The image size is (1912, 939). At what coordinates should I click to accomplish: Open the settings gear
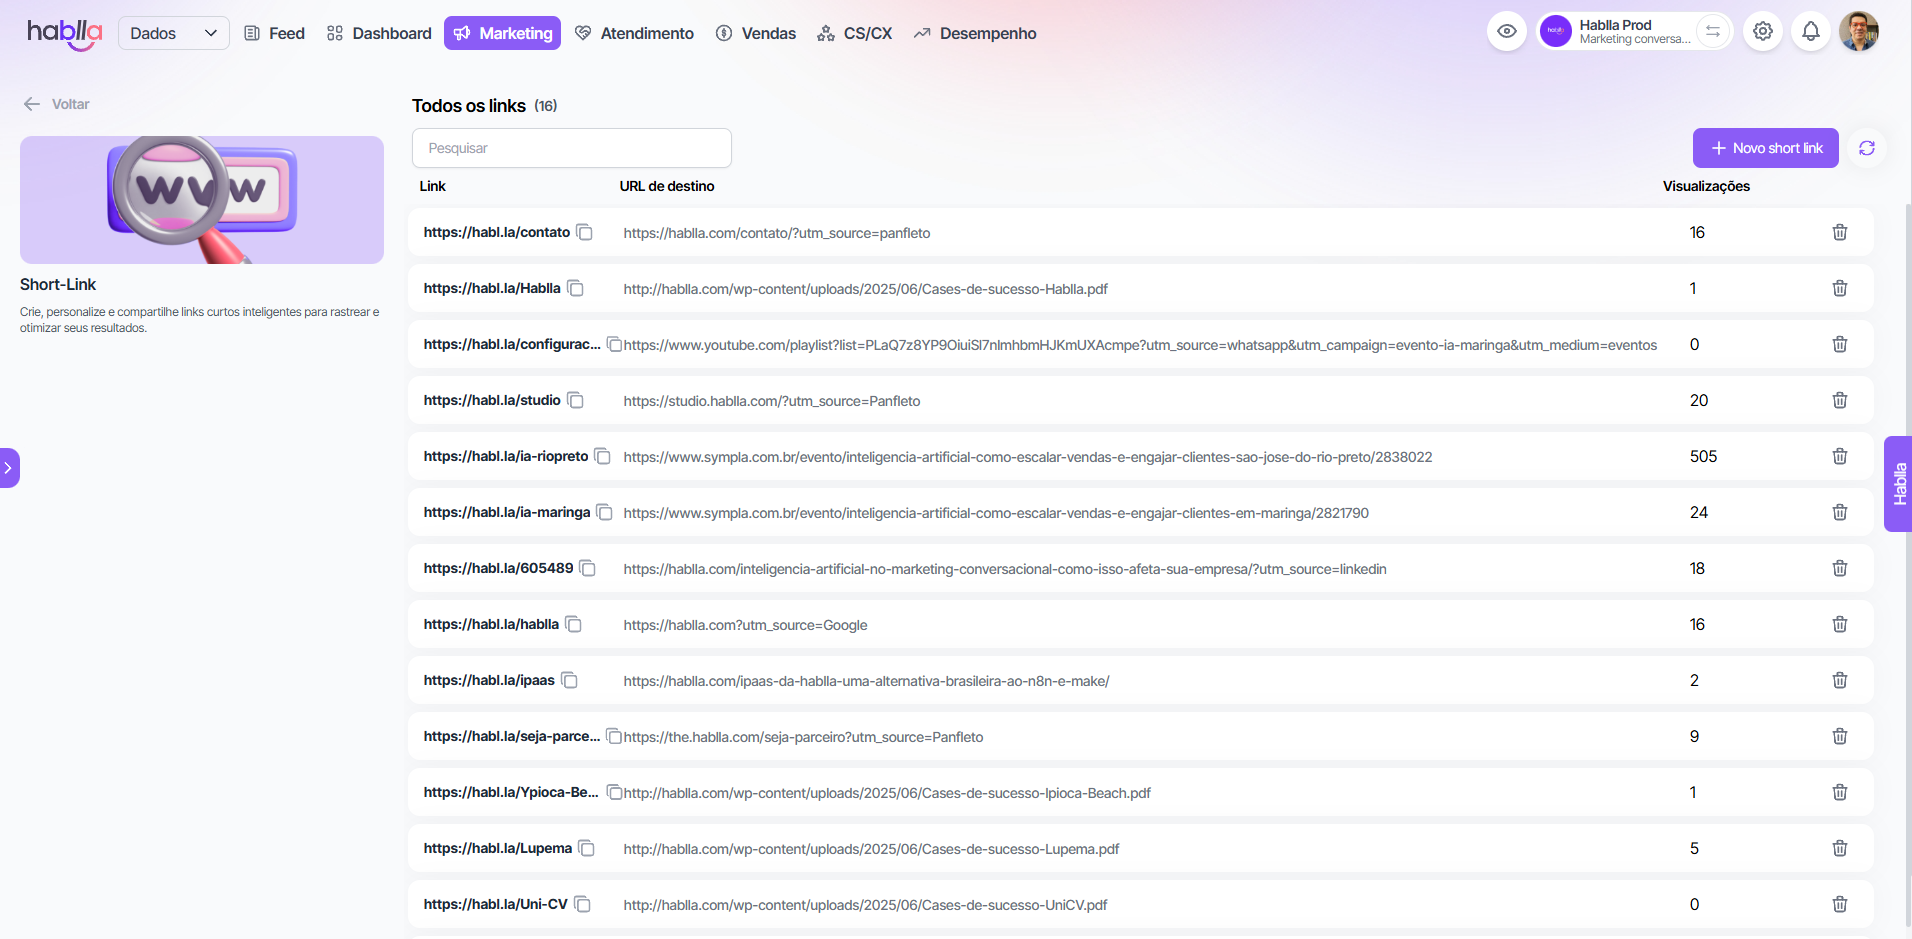tap(1763, 32)
